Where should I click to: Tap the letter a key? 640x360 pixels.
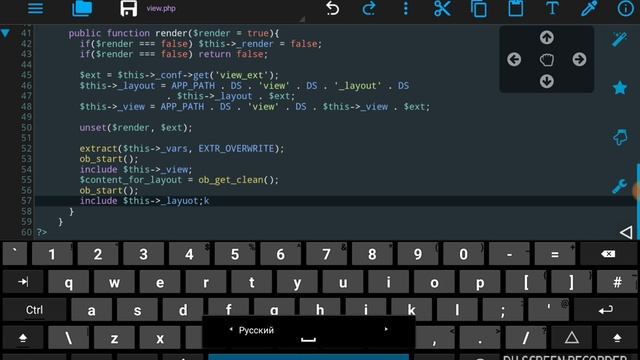pyautogui.click(x=91, y=310)
